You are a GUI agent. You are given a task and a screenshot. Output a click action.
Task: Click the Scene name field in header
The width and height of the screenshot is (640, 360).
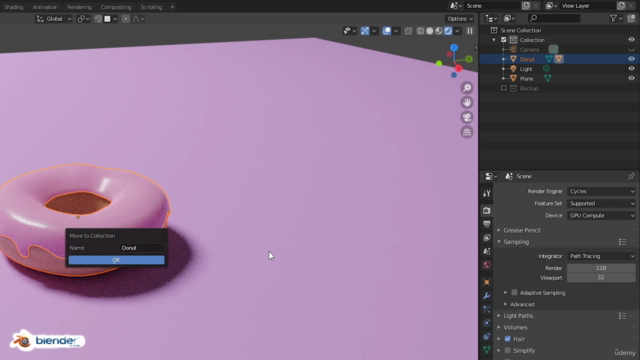[492, 6]
